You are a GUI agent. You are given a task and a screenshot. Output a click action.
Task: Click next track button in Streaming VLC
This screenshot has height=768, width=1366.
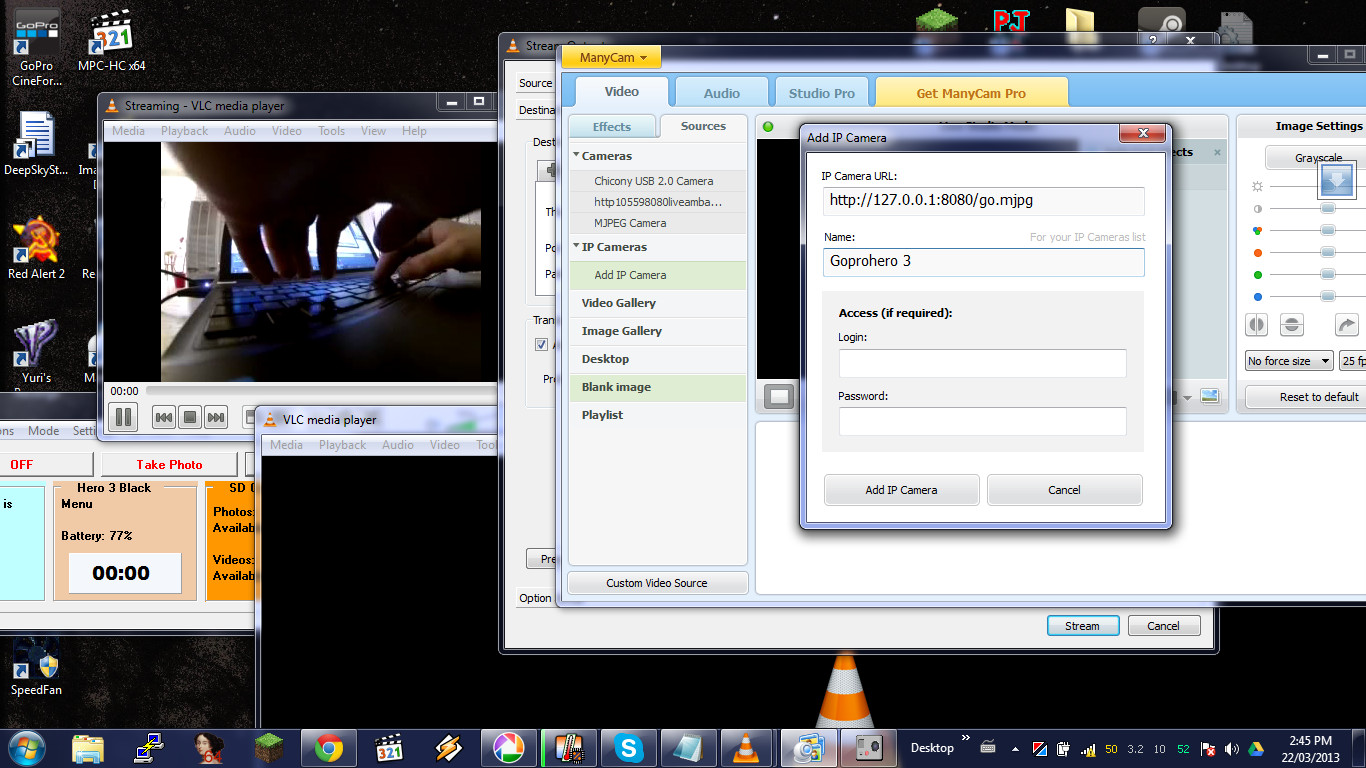(216, 418)
